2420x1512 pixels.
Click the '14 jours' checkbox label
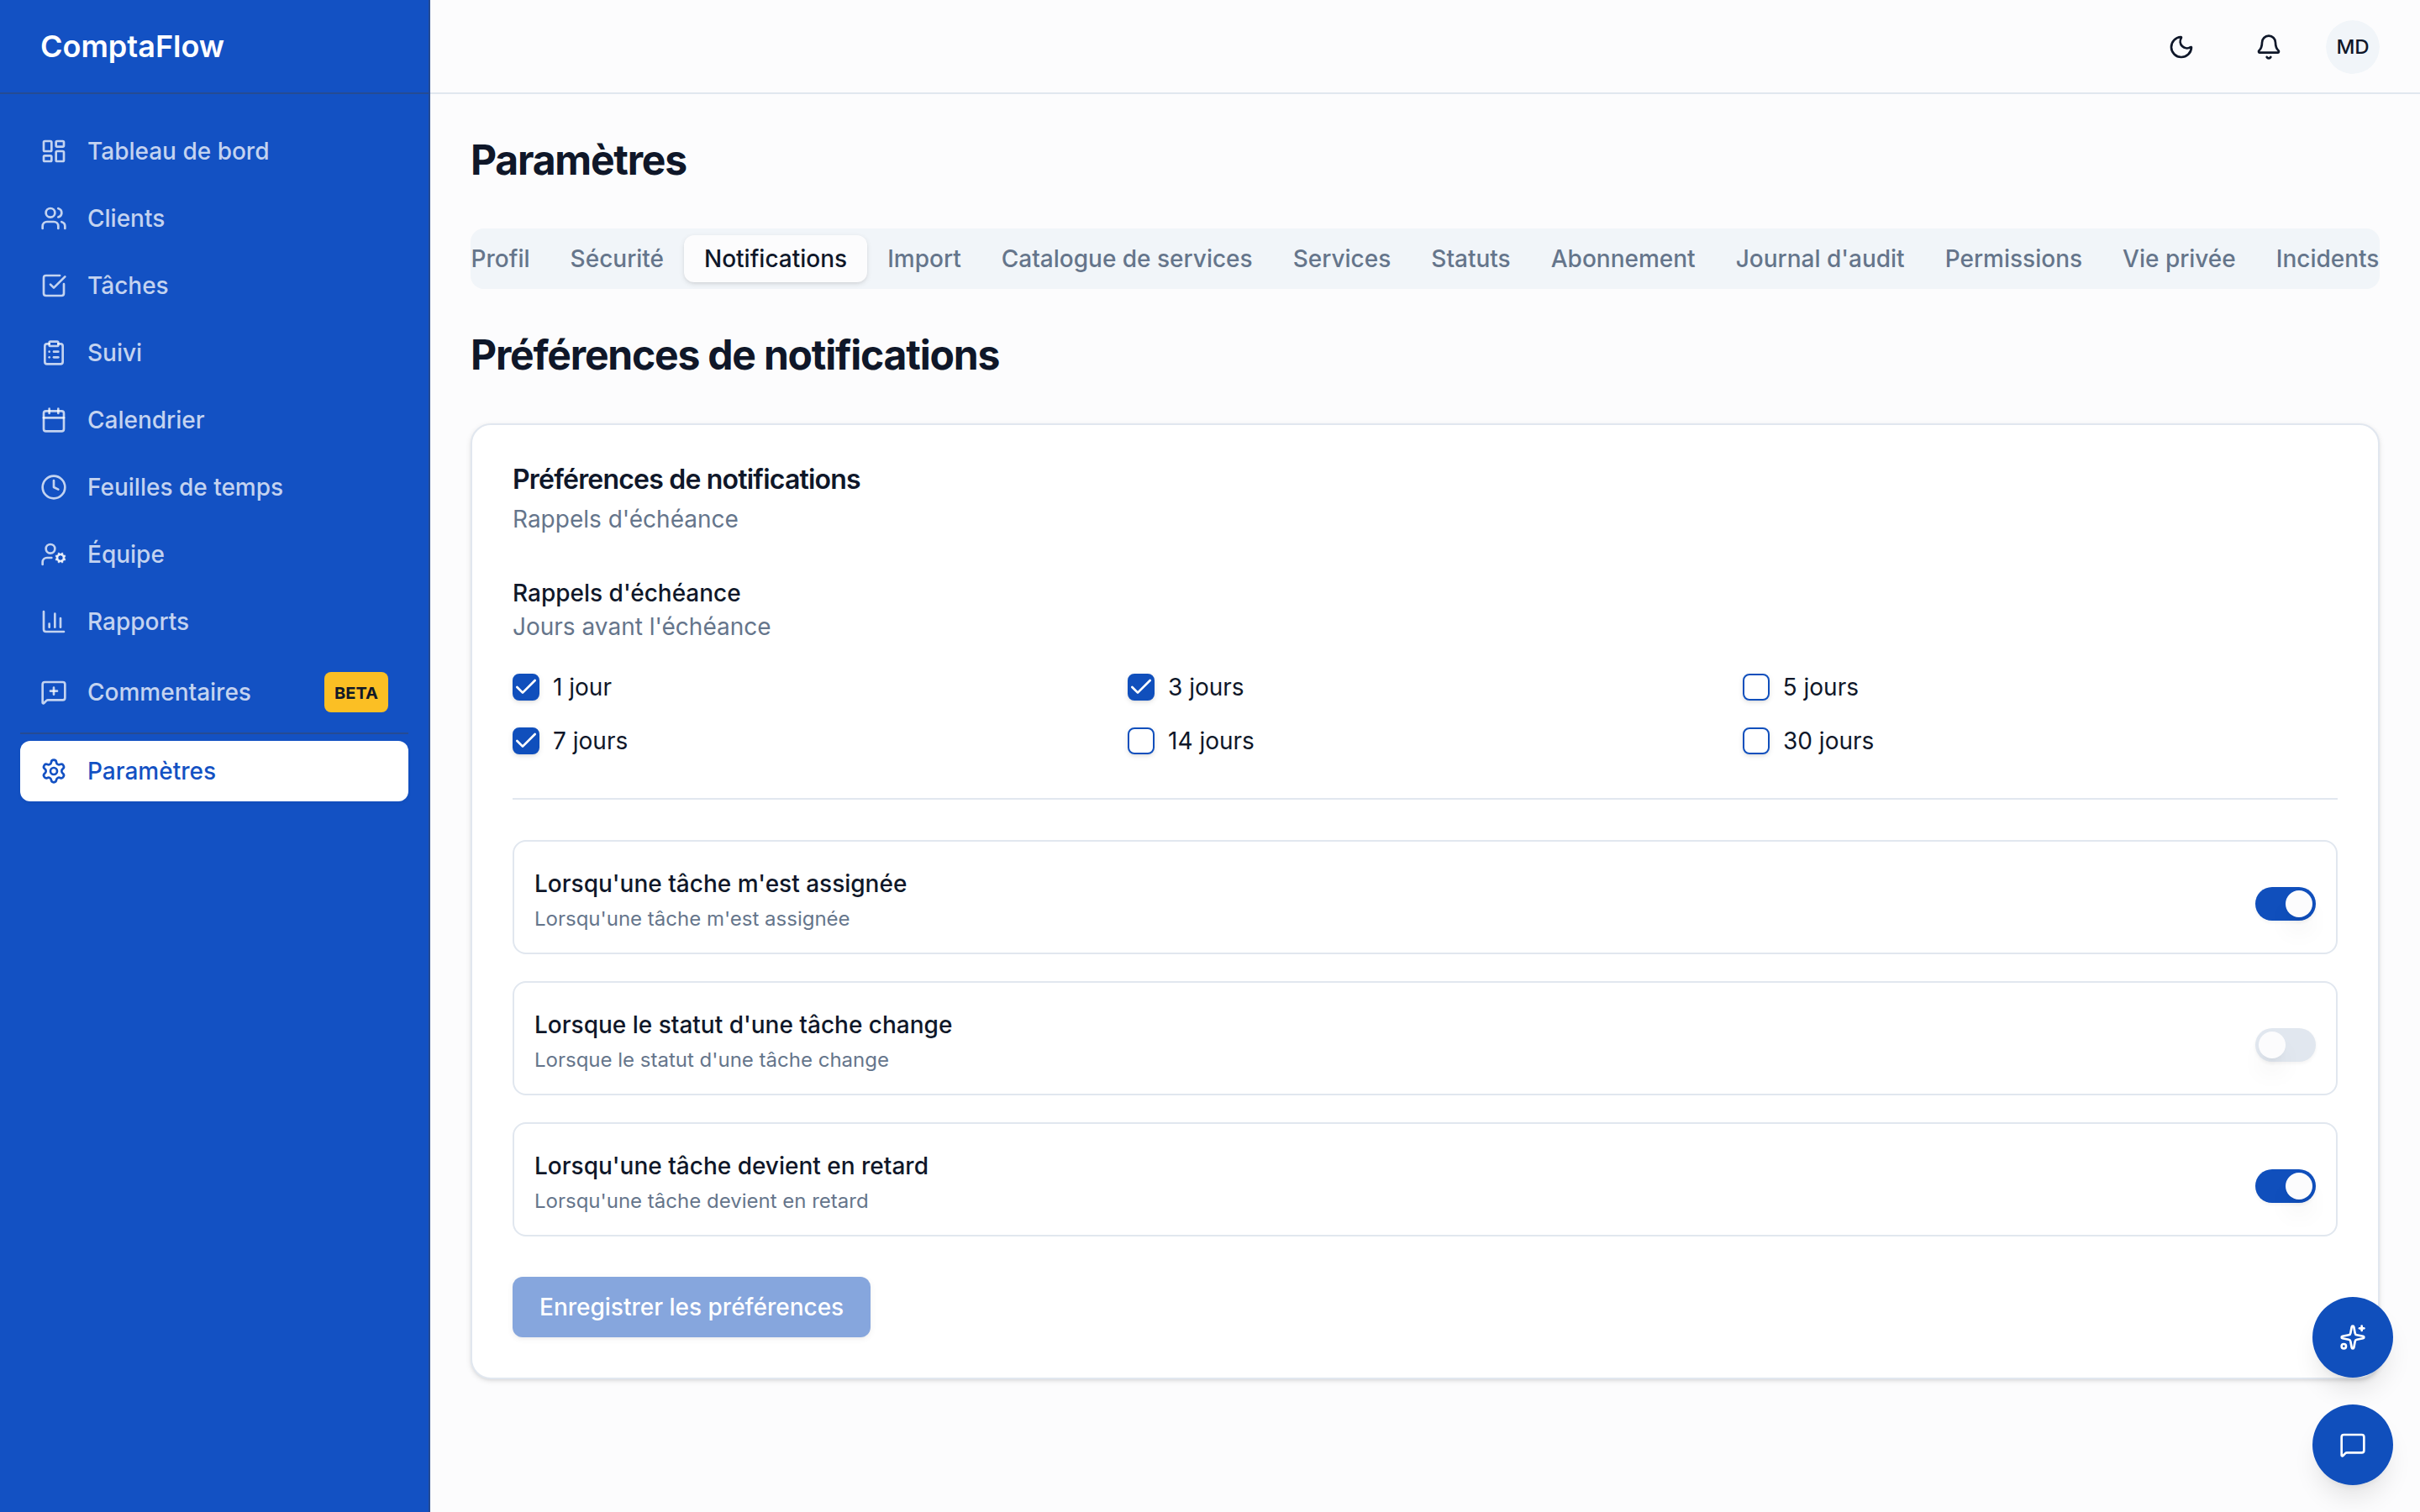(x=1211, y=741)
